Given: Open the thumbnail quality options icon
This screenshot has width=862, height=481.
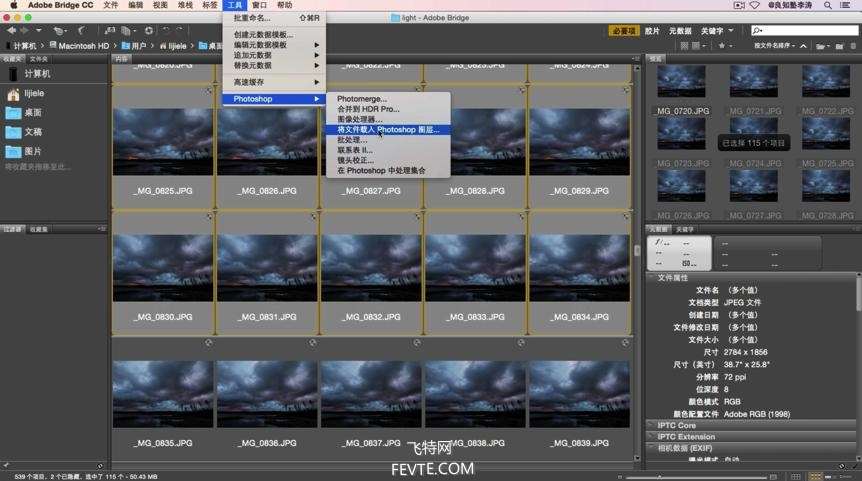Looking at the screenshot, I should 699,46.
